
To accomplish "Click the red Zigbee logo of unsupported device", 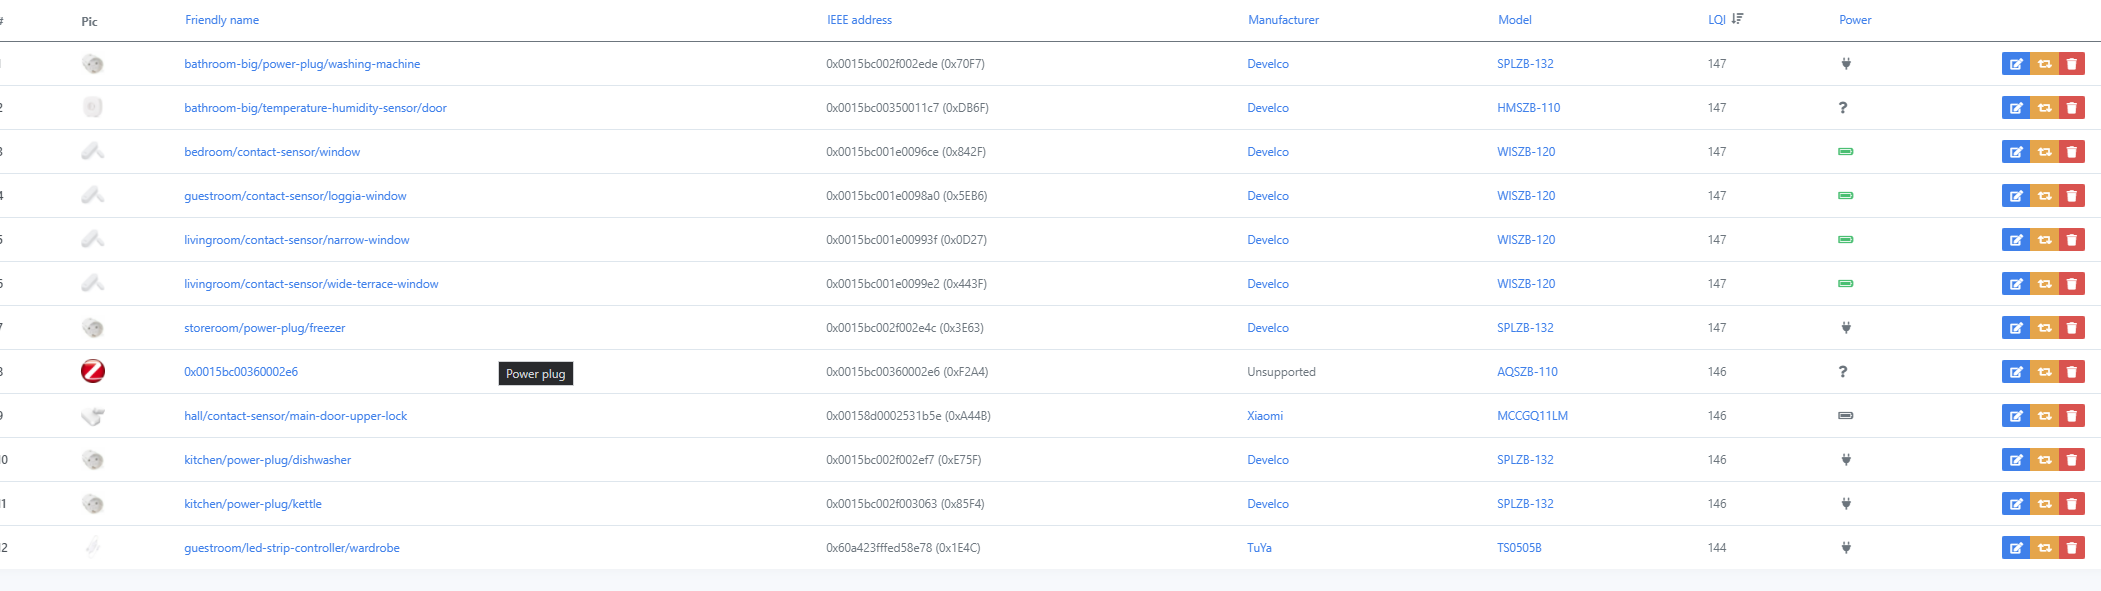I will point(93,371).
